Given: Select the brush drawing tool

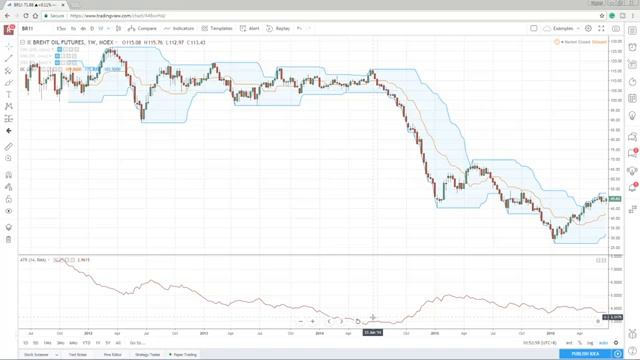Looking at the screenshot, I should click(x=9, y=83).
